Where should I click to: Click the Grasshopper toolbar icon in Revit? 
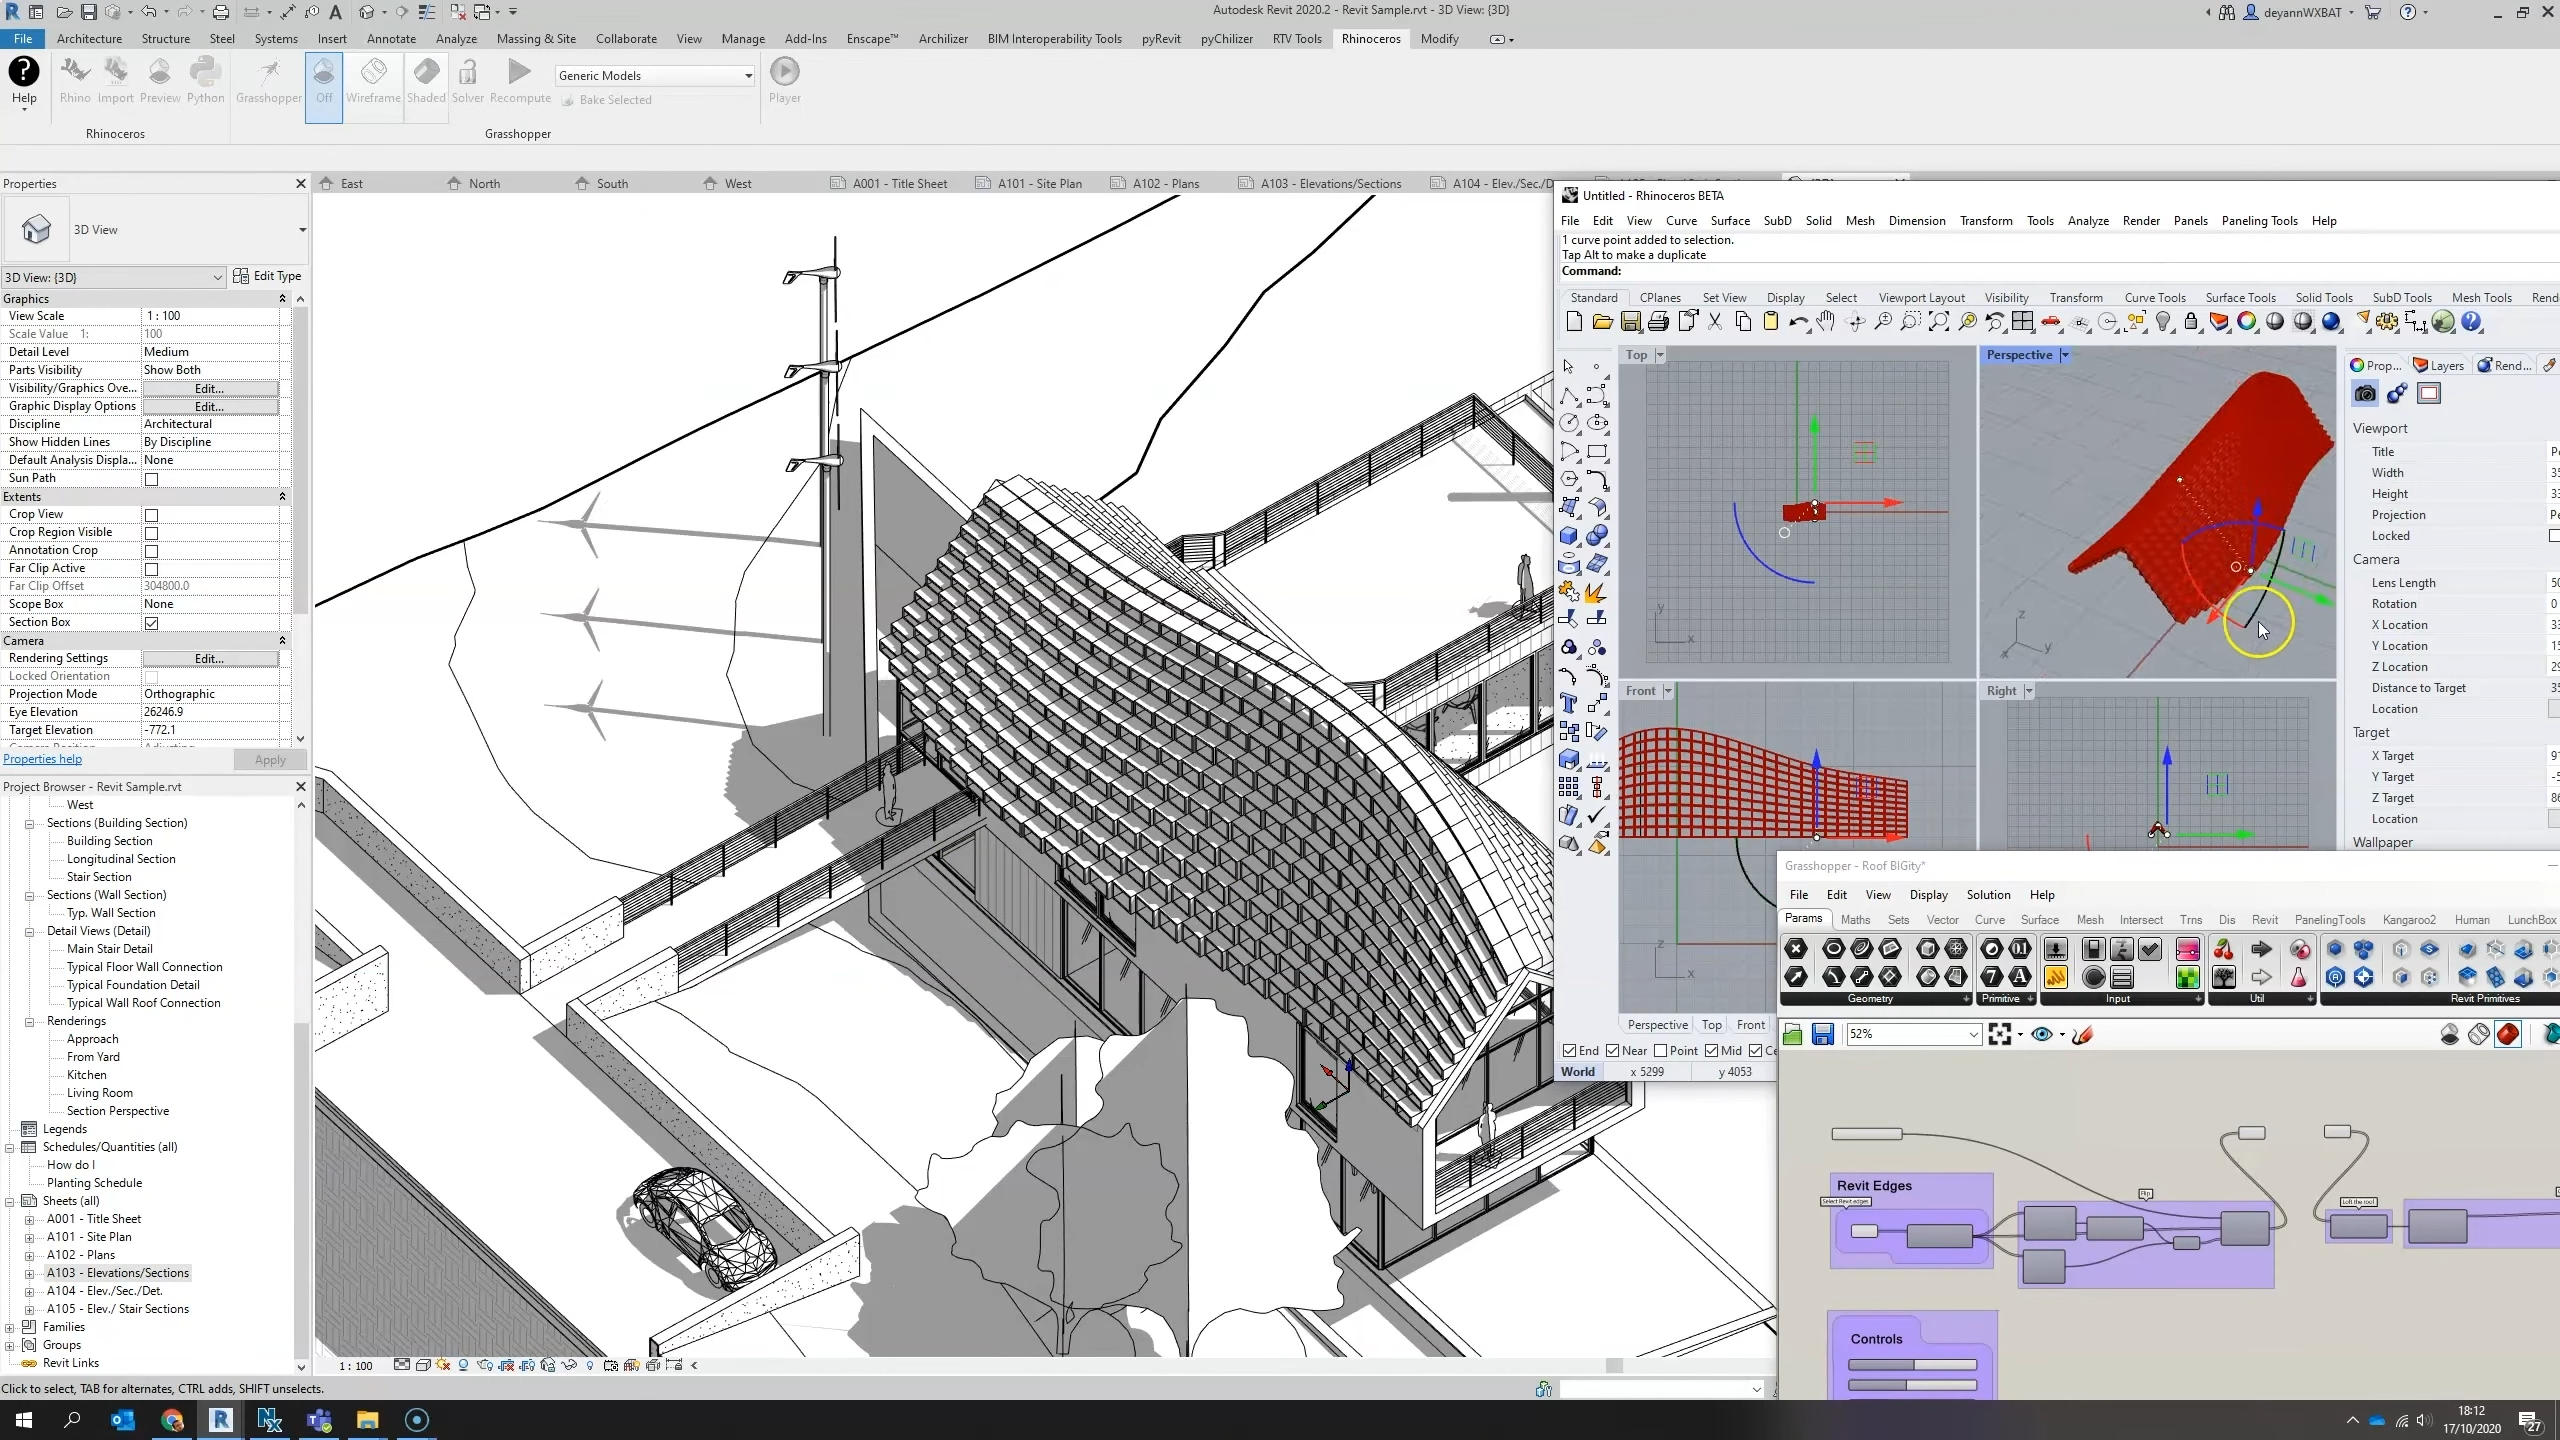(x=267, y=79)
